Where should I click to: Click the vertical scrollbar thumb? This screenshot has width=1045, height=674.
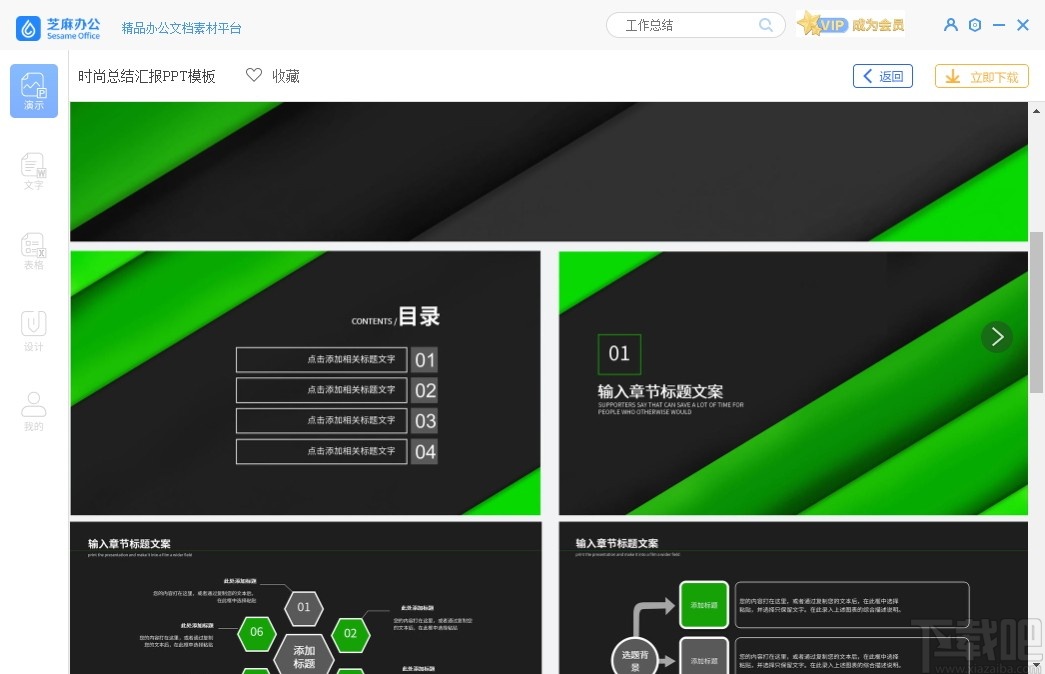coord(1036,312)
